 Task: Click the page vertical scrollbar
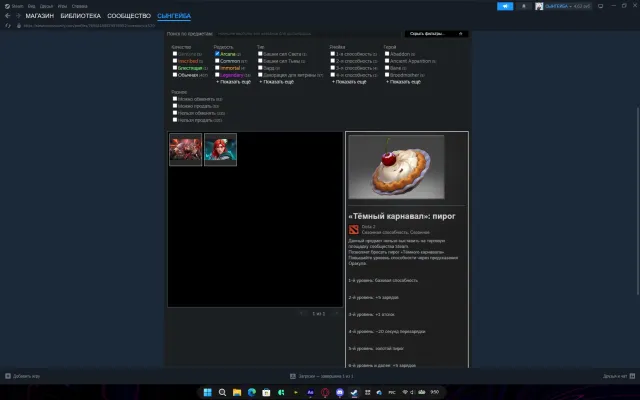(x=638, y=200)
